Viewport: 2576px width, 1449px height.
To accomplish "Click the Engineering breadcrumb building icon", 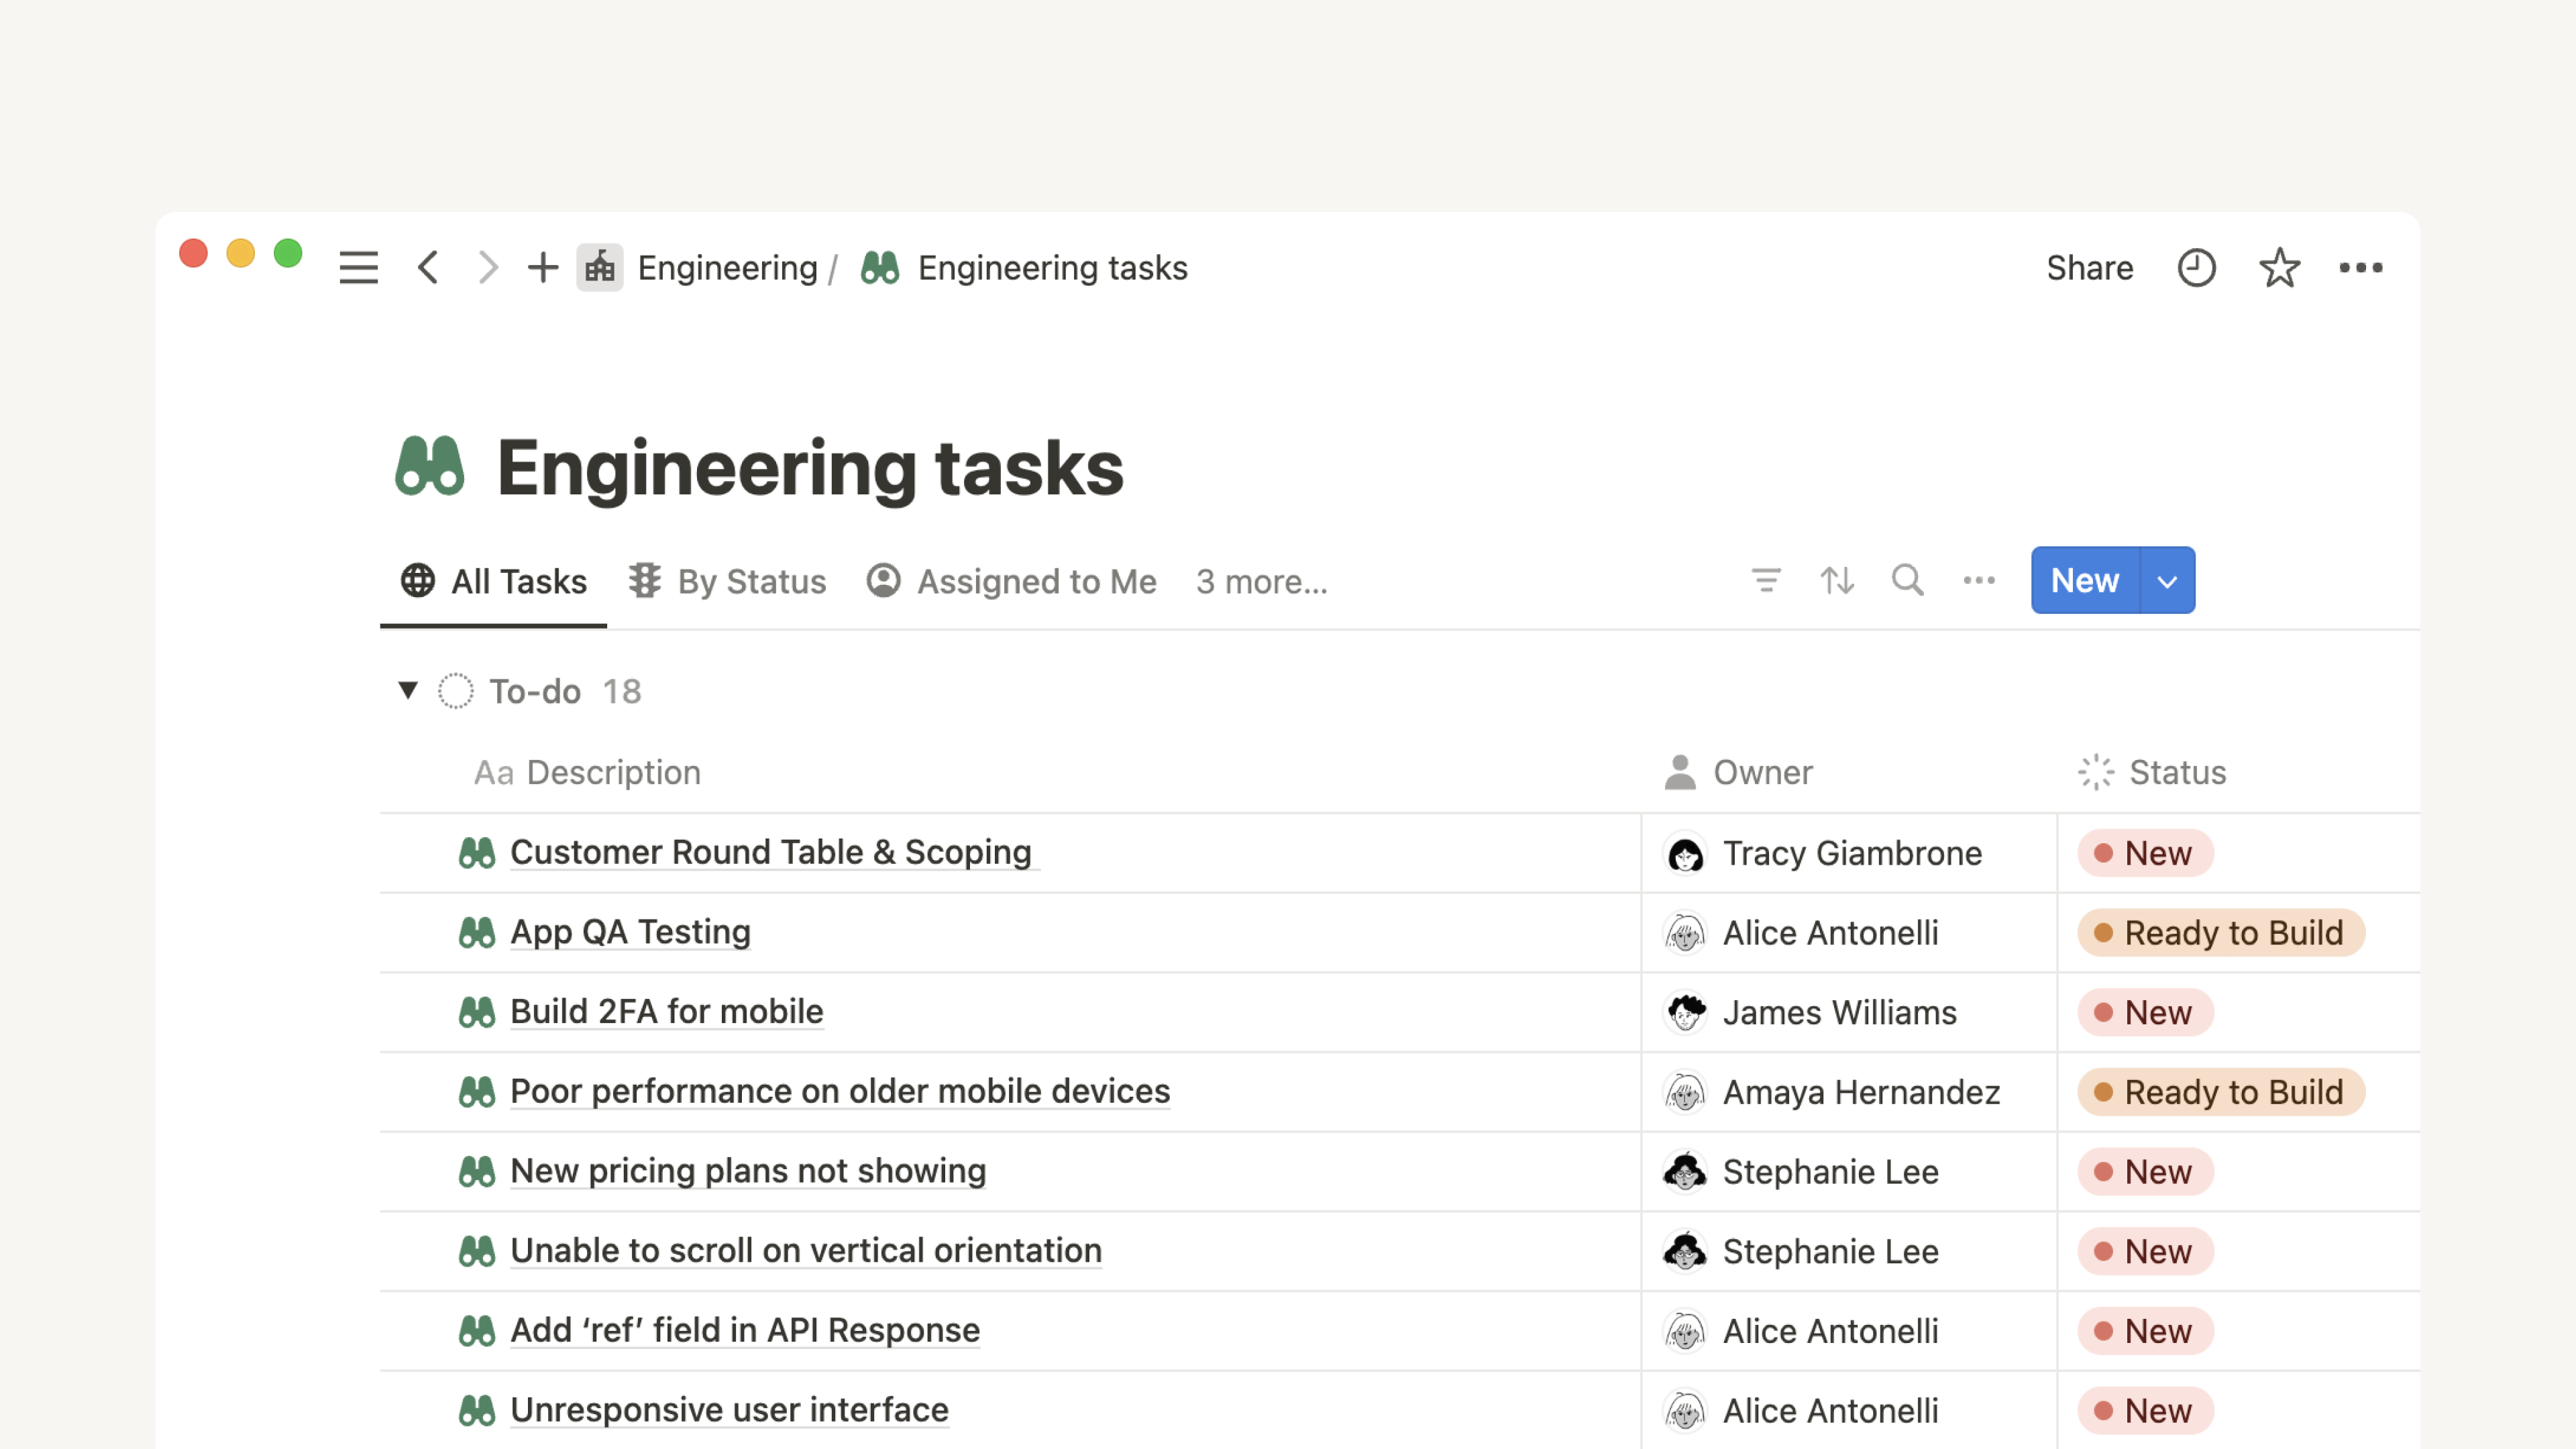I will pos(600,267).
